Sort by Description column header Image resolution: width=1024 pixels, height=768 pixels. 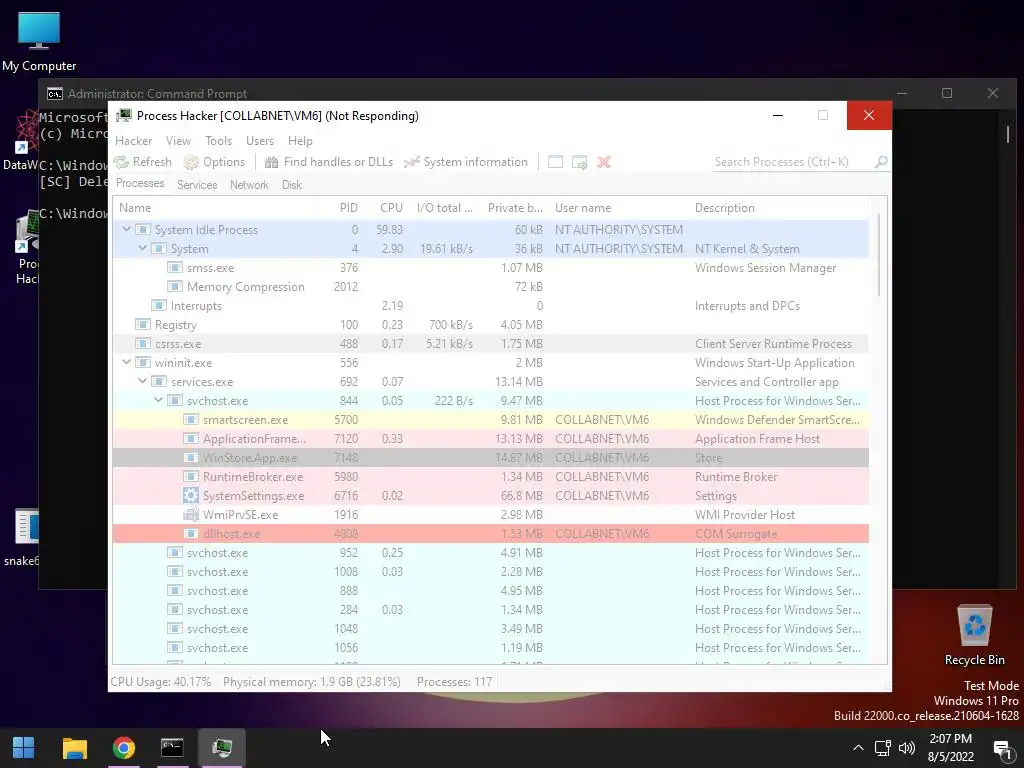pos(780,208)
